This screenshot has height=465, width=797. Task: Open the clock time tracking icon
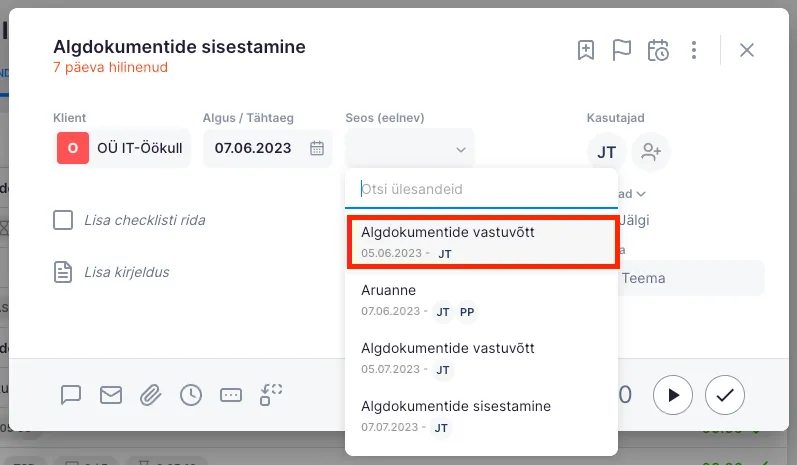click(x=191, y=395)
